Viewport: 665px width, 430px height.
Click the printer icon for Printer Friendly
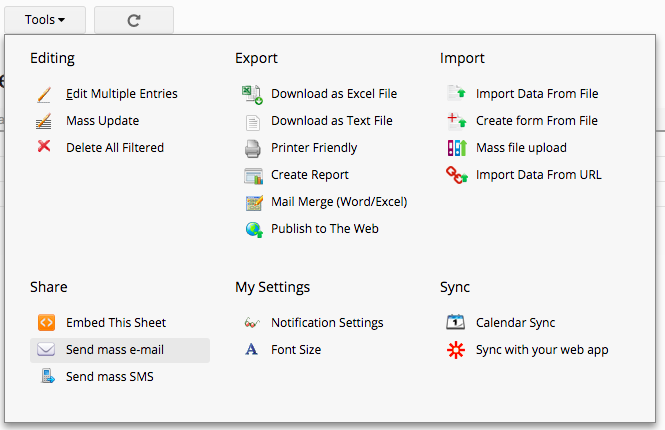[253, 148]
